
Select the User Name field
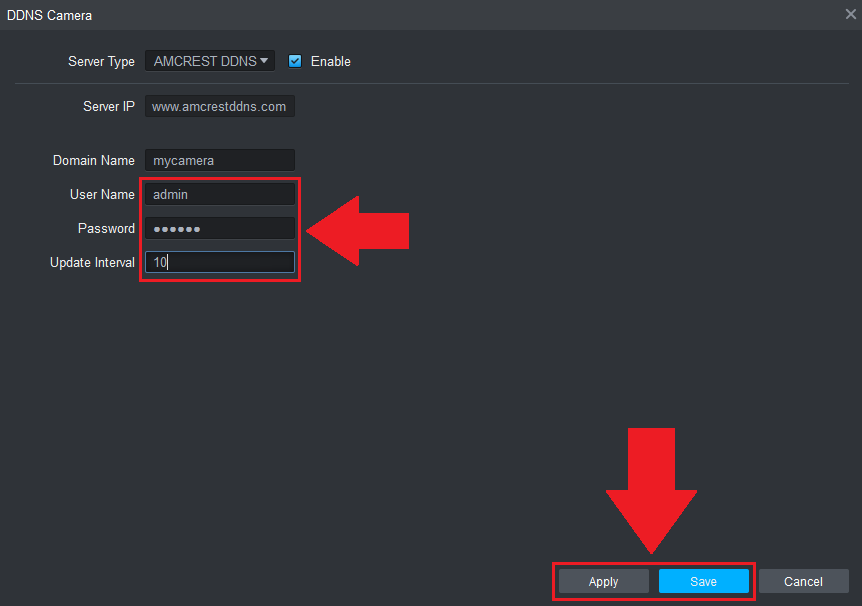click(x=219, y=194)
